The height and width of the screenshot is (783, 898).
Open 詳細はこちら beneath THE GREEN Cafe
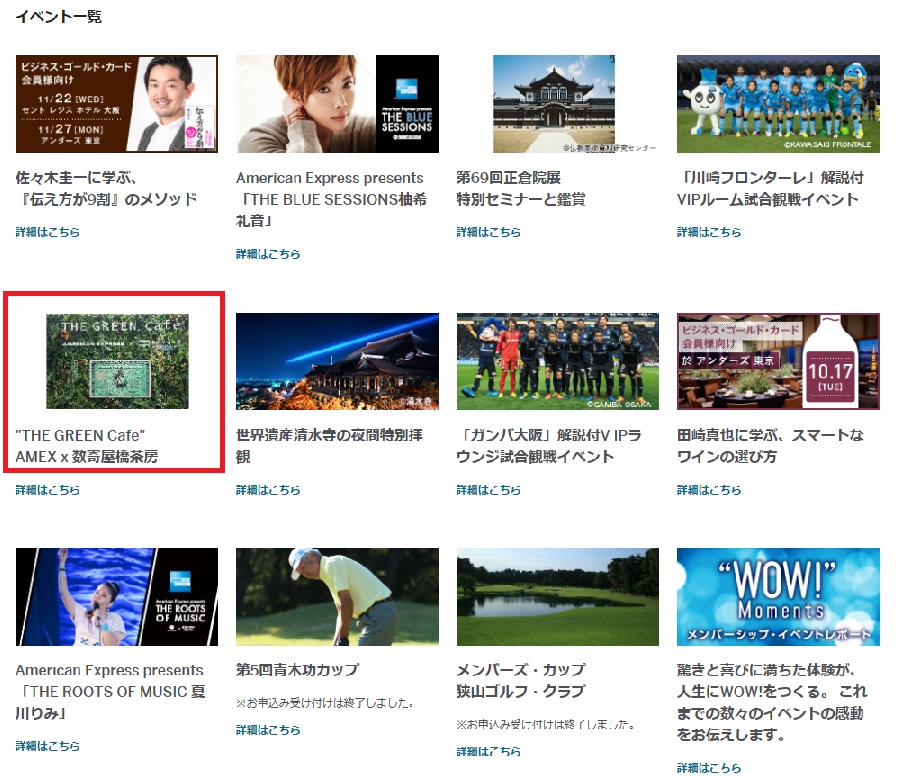coord(48,490)
